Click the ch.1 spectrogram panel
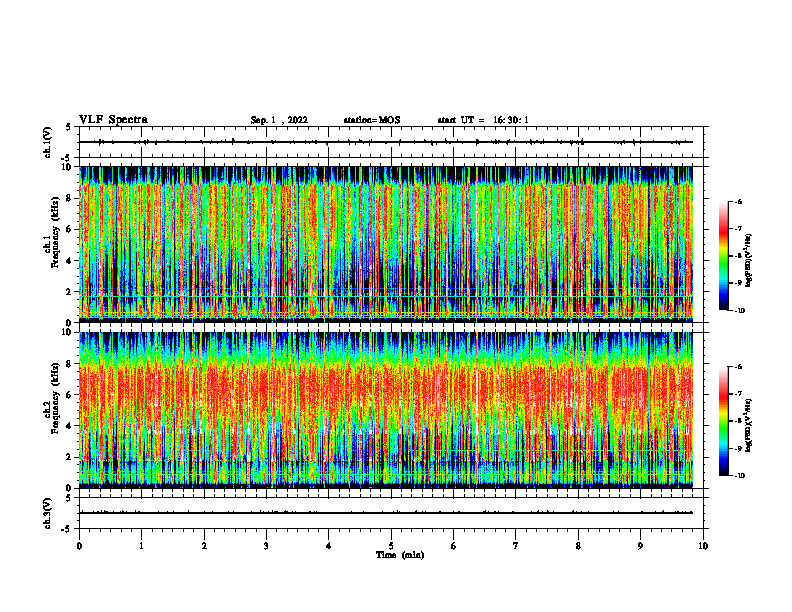The width and height of the screenshot is (792, 612). point(386,244)
